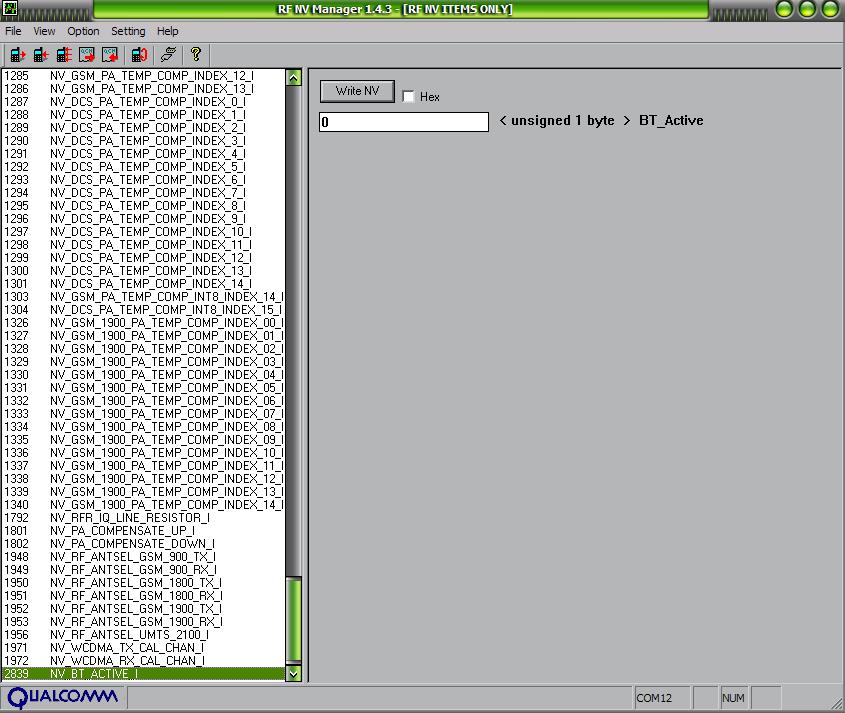The image size is (845, 713).
Task: Click the COM12 status bar entry
Action: point(662,698)
